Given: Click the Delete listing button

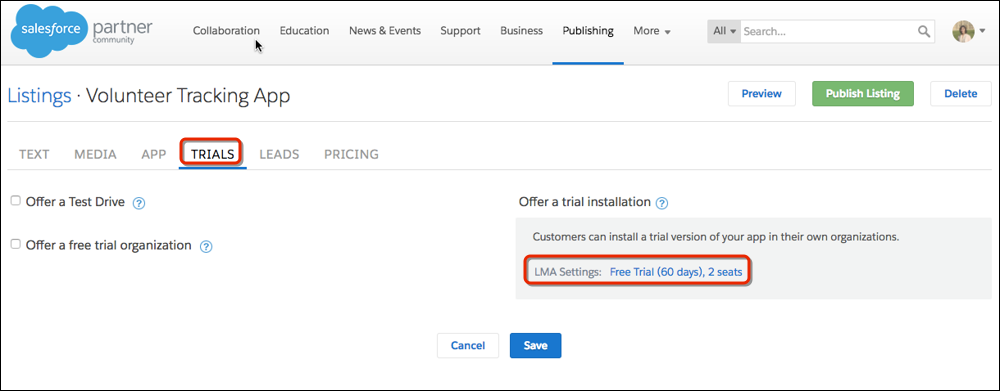Looking at the screenshot, I should coord(960,94).
